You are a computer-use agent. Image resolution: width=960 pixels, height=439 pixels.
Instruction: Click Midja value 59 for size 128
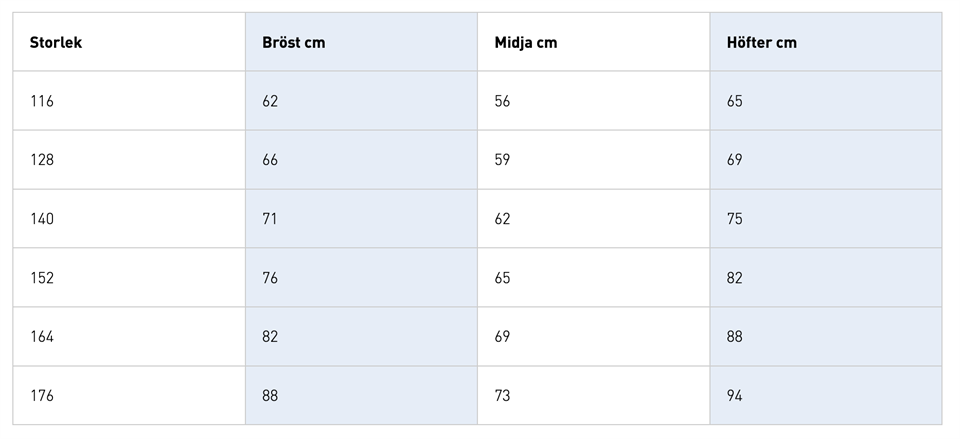click(502, 160)
